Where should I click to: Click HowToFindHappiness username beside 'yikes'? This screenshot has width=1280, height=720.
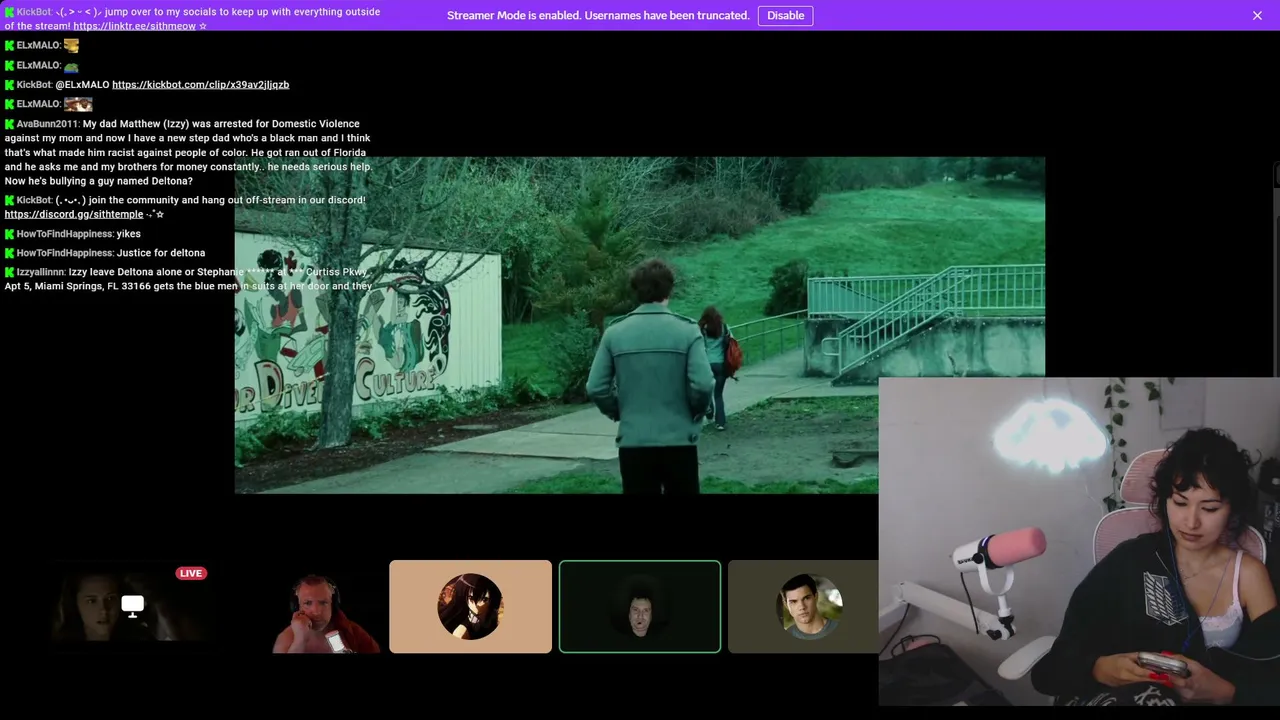click(x=64, y=234)
